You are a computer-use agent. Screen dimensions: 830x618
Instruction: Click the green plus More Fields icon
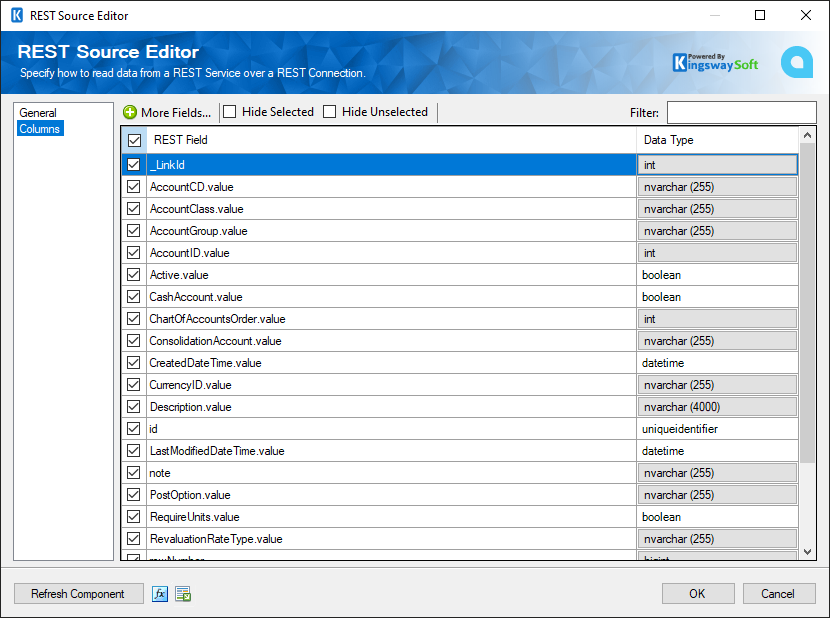[130, 112]
